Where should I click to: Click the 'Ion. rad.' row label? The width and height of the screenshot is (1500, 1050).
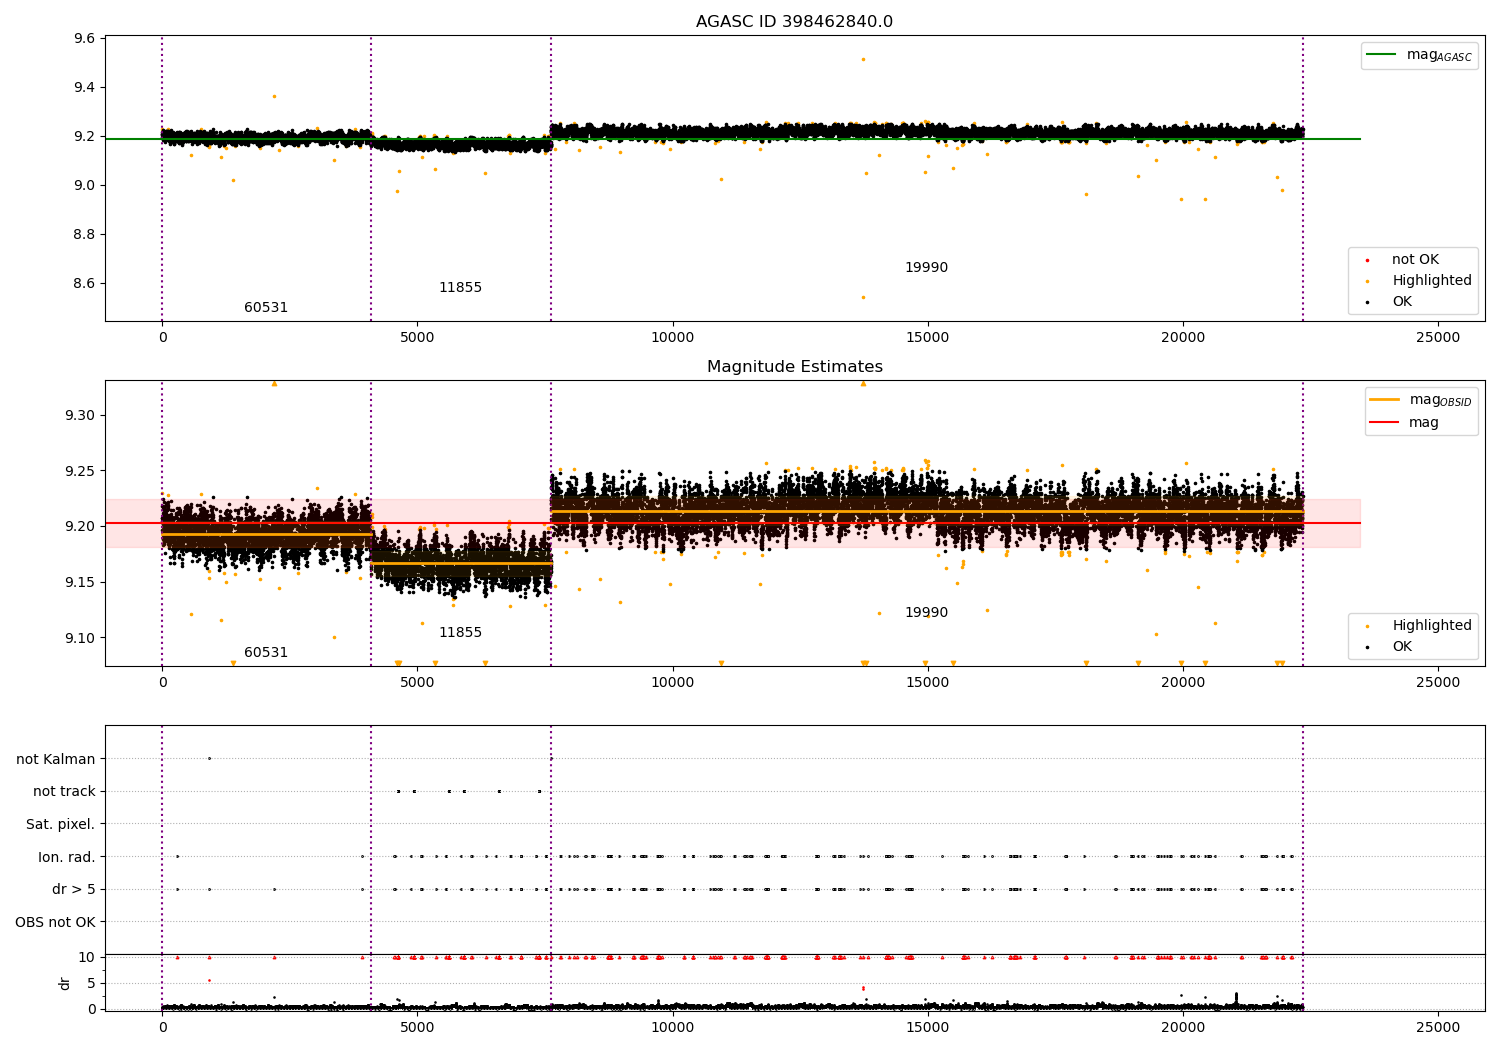(x=67, y=857)
